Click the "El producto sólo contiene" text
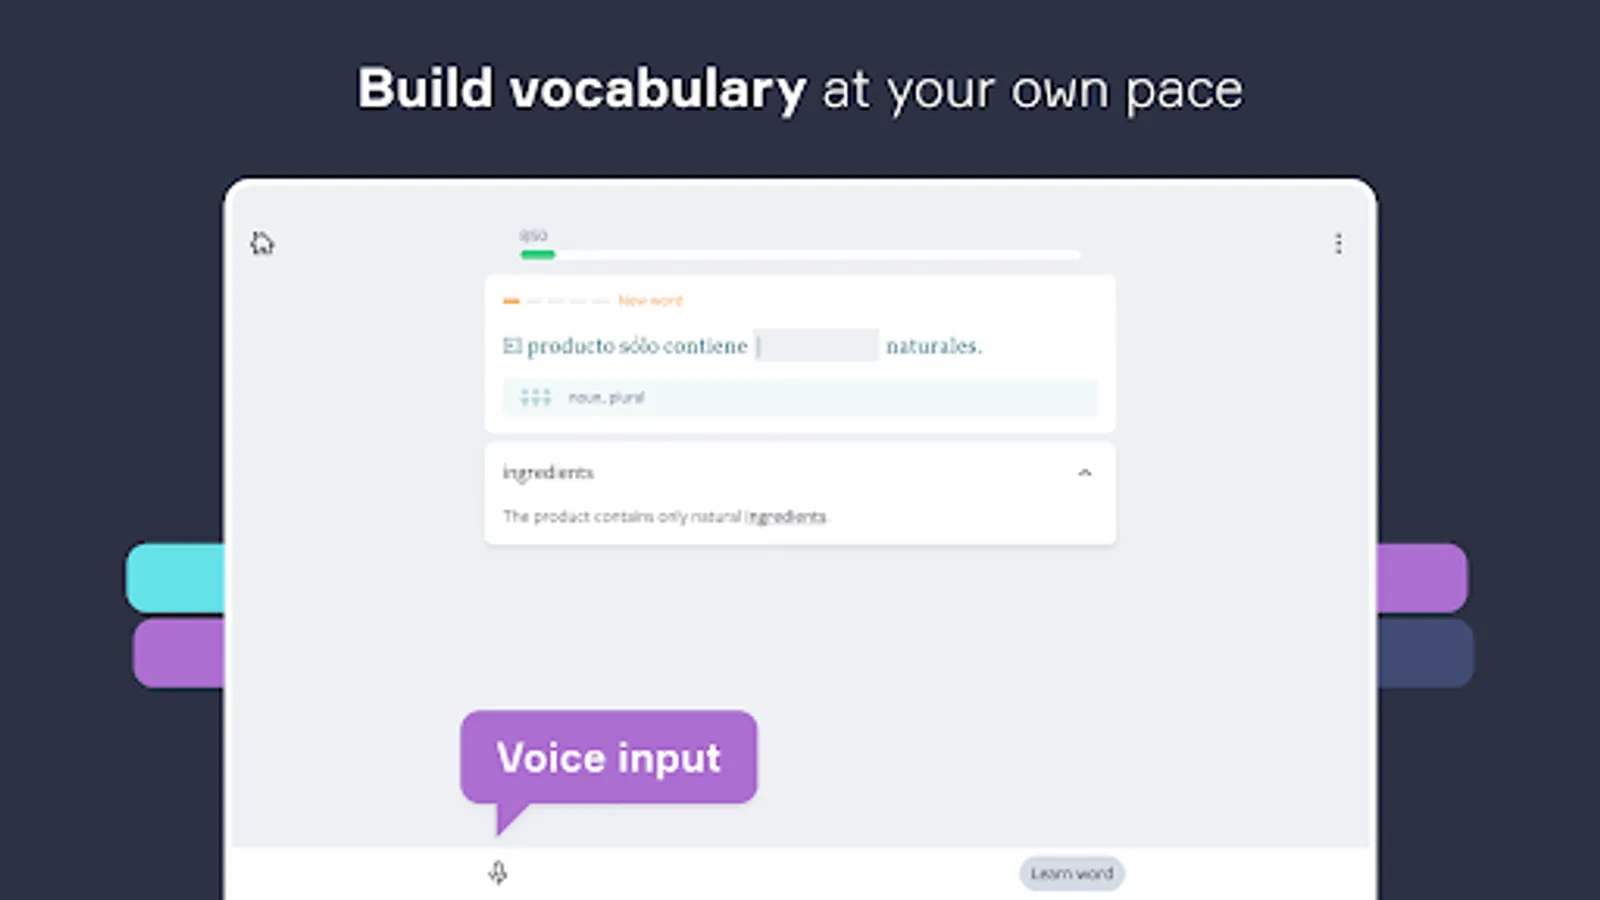The image size is (1600, 900). coord(625,346)
